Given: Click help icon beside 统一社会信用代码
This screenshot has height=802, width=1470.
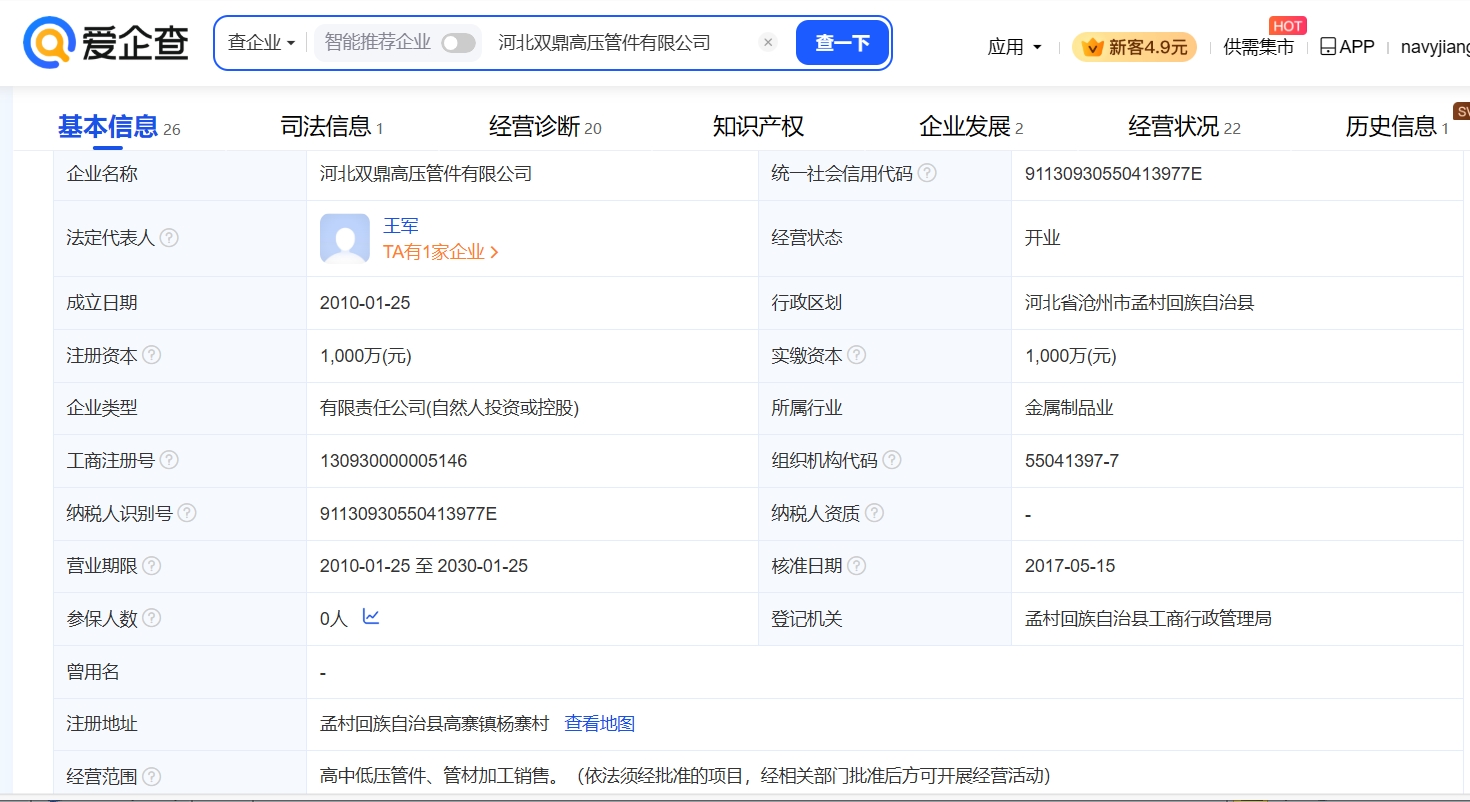Looking at the screenshot, I should pos(927,173).
